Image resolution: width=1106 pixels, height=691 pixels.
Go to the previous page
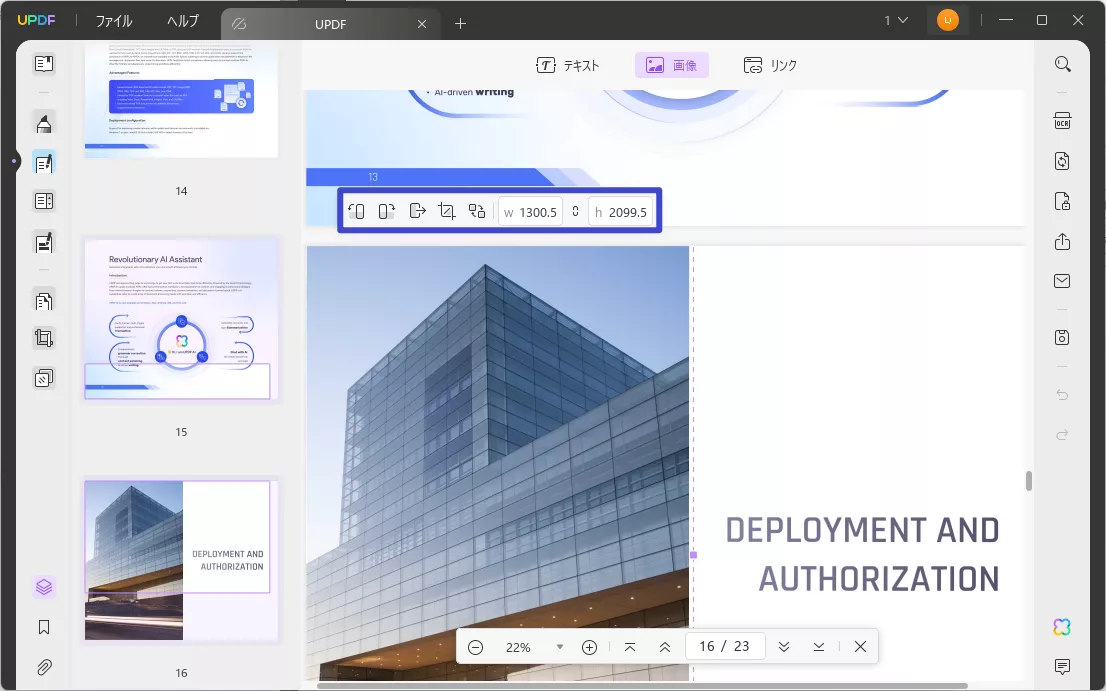(664, 647)
